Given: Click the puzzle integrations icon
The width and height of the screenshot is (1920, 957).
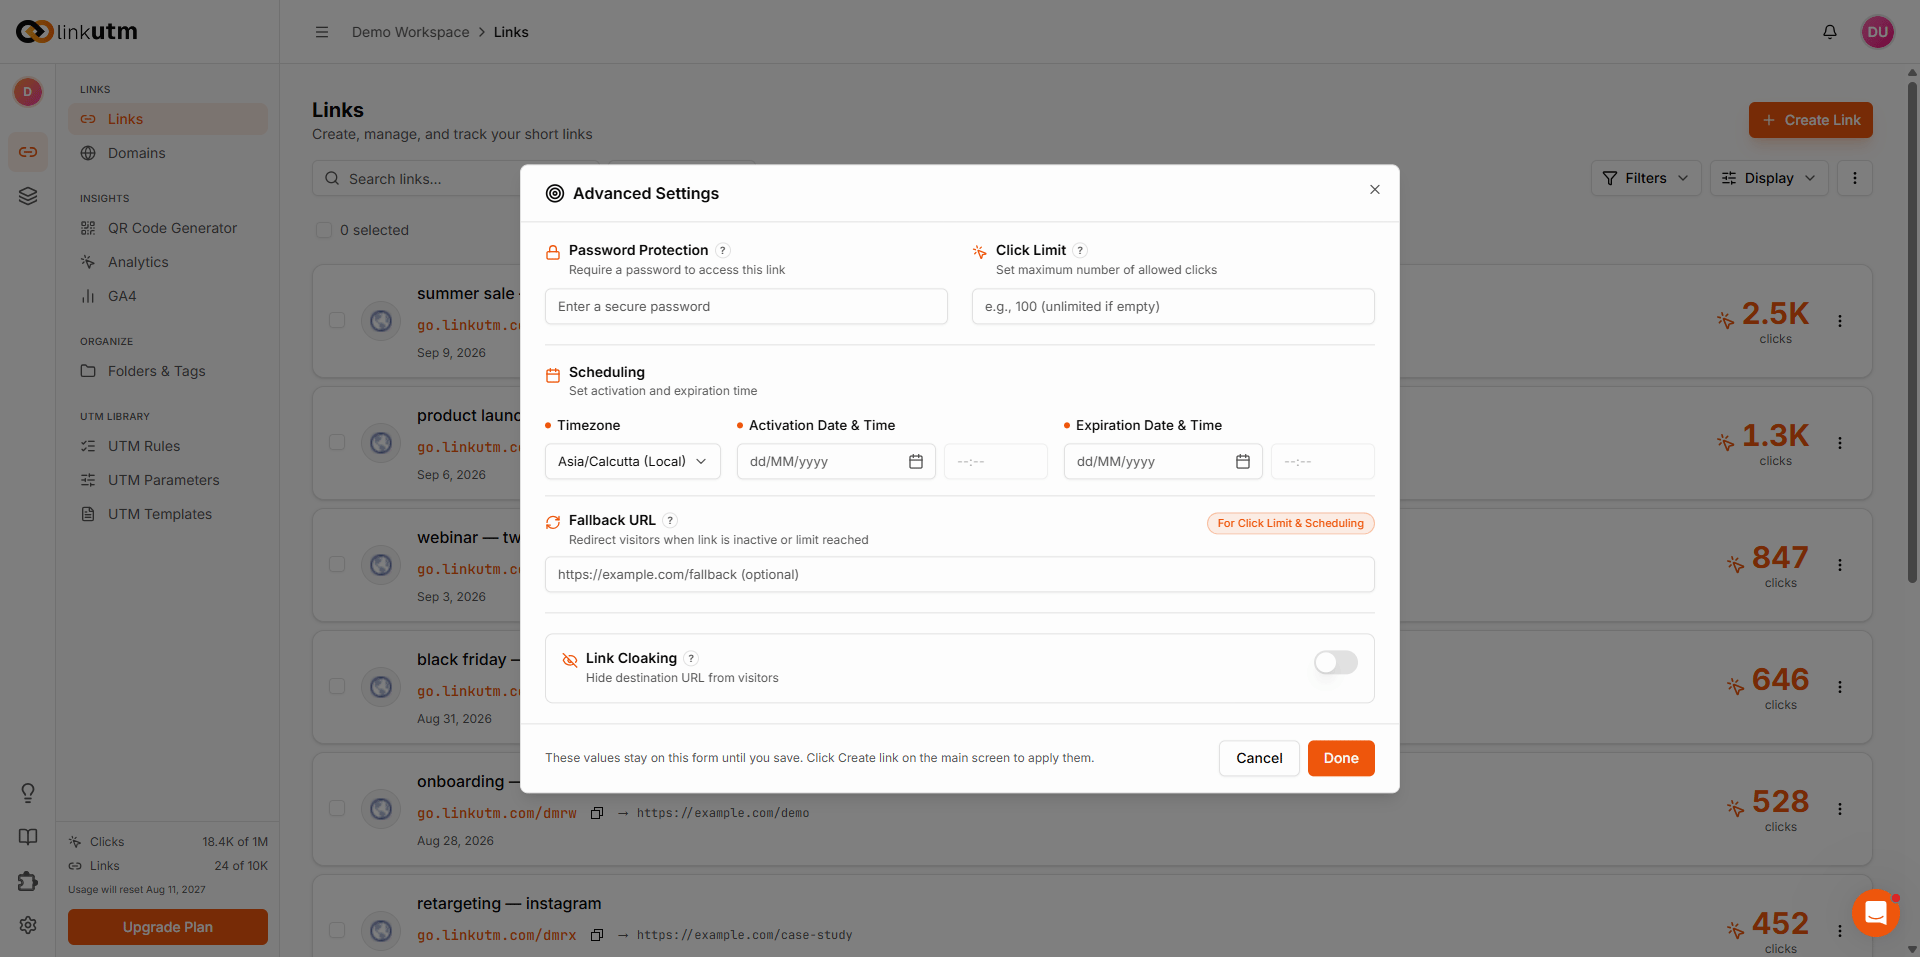Looking at the screenshot, I should pos(28,881).
